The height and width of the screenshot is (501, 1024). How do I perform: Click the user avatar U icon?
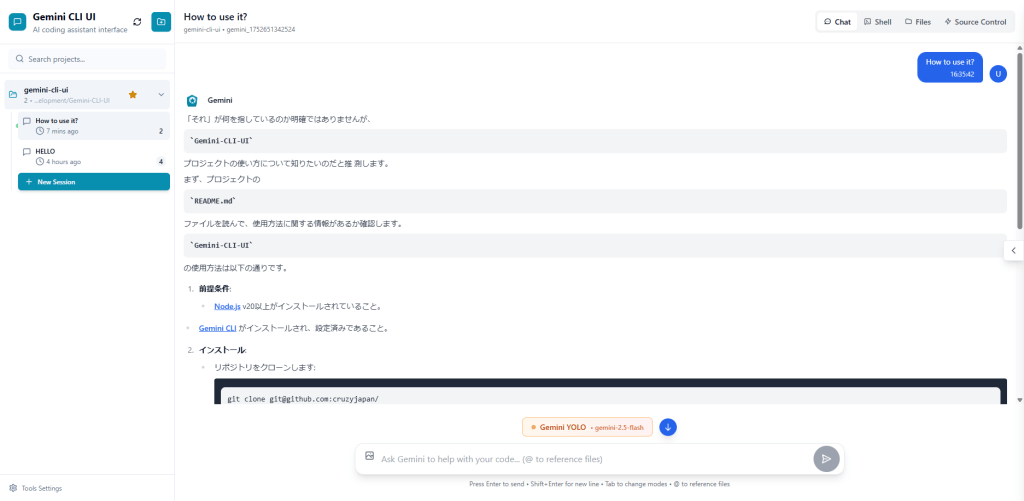coord(998,74)
